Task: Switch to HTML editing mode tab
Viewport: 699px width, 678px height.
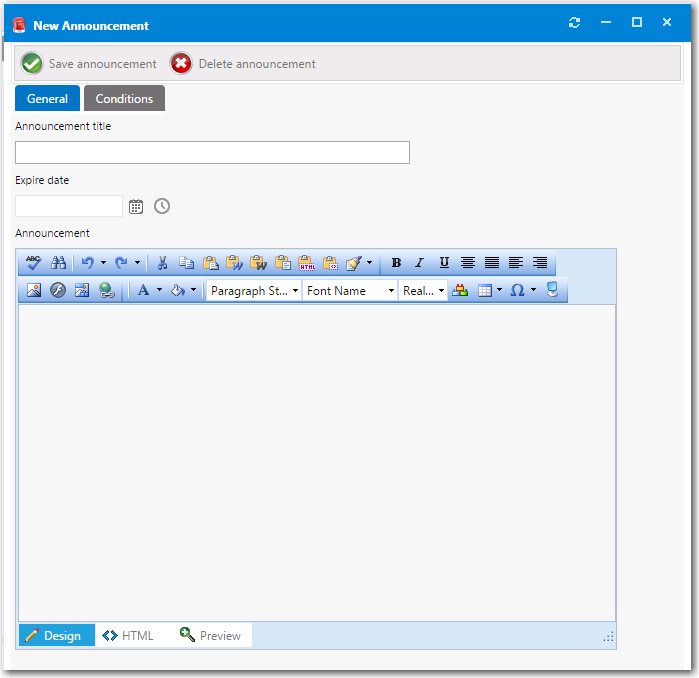Action: click(128, 636)
